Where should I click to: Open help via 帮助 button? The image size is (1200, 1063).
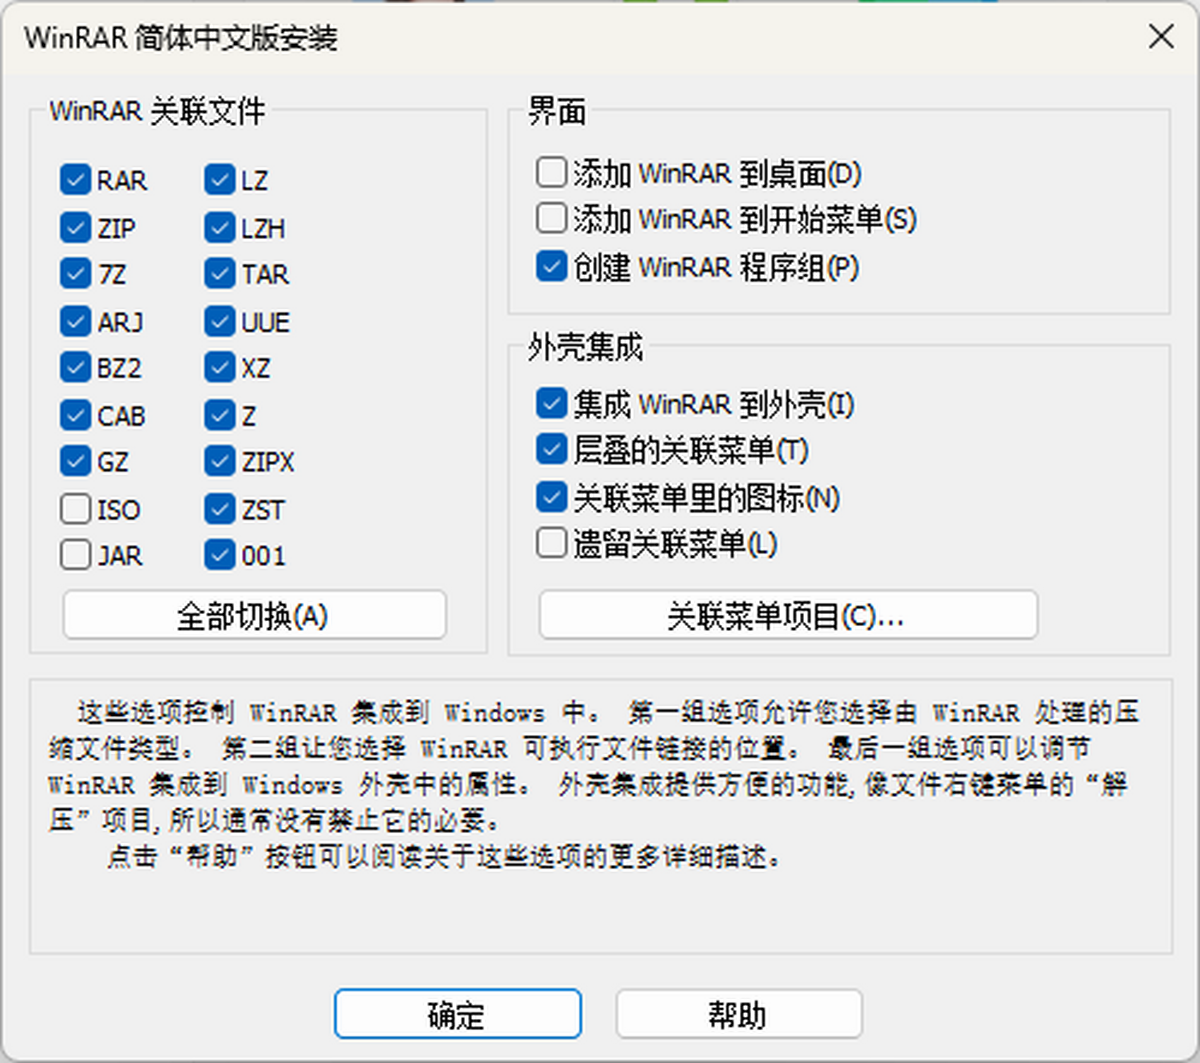pyautogui.click(x=741, y=1013)
